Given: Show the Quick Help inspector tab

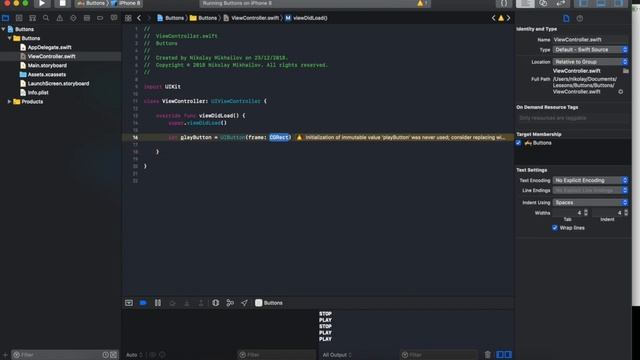Looking at the screenshot, I should pos(580,18).
